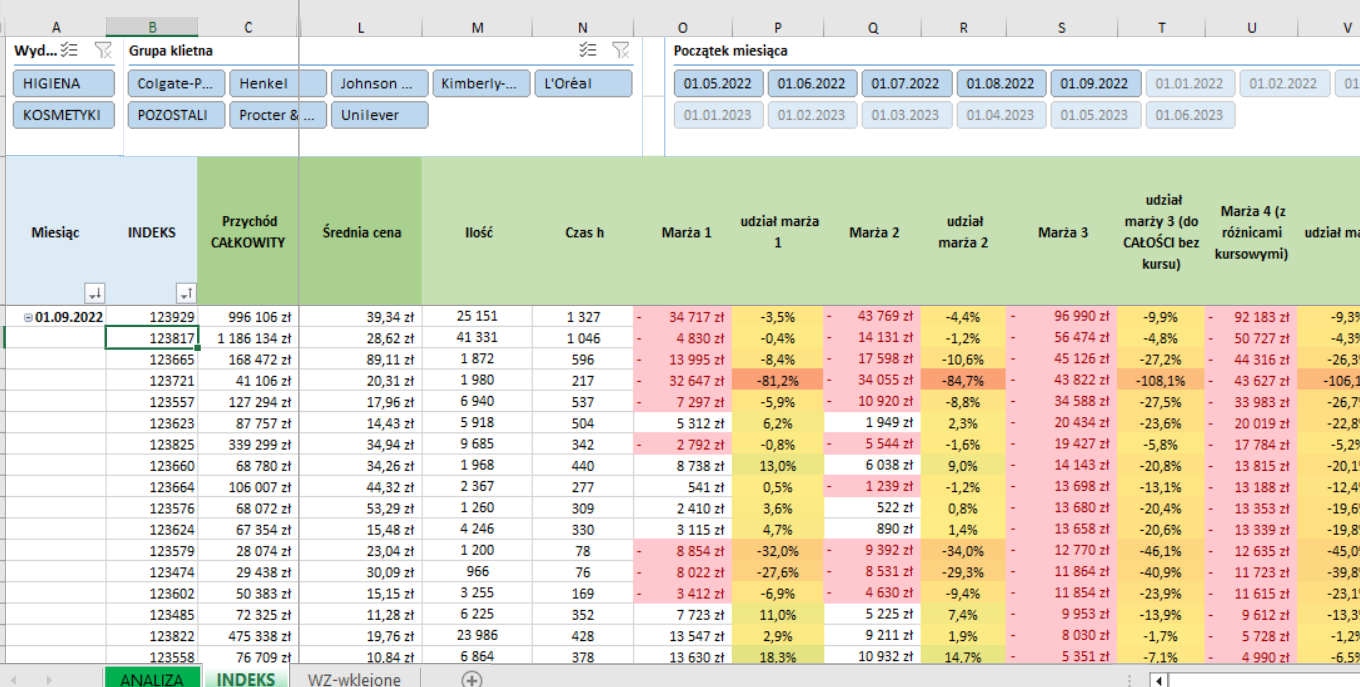The height and width of the screenshot is (687, 1360).
Task: Select the 01.09.2022 month slicer button
Action: pos(1094,84)
